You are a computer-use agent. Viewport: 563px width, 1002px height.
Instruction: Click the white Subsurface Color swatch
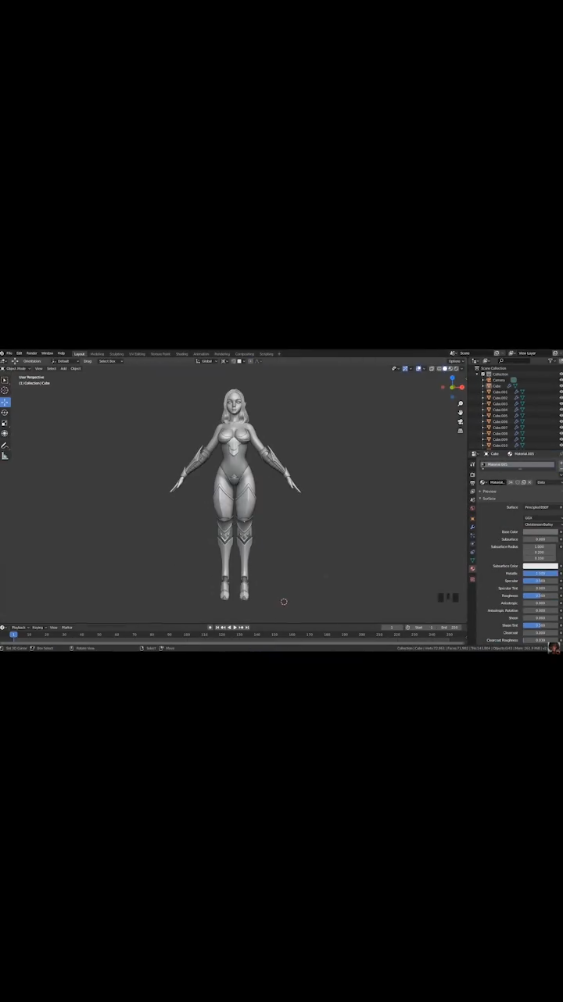[541, 566]
